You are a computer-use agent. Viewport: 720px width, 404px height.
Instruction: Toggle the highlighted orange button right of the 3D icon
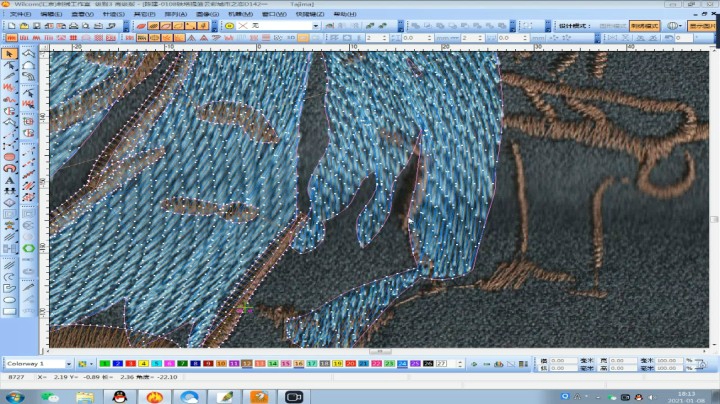[303, 38]
